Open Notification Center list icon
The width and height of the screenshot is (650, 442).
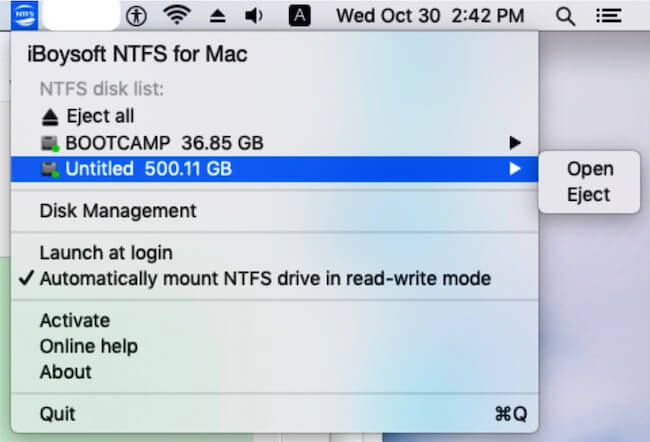605,15
